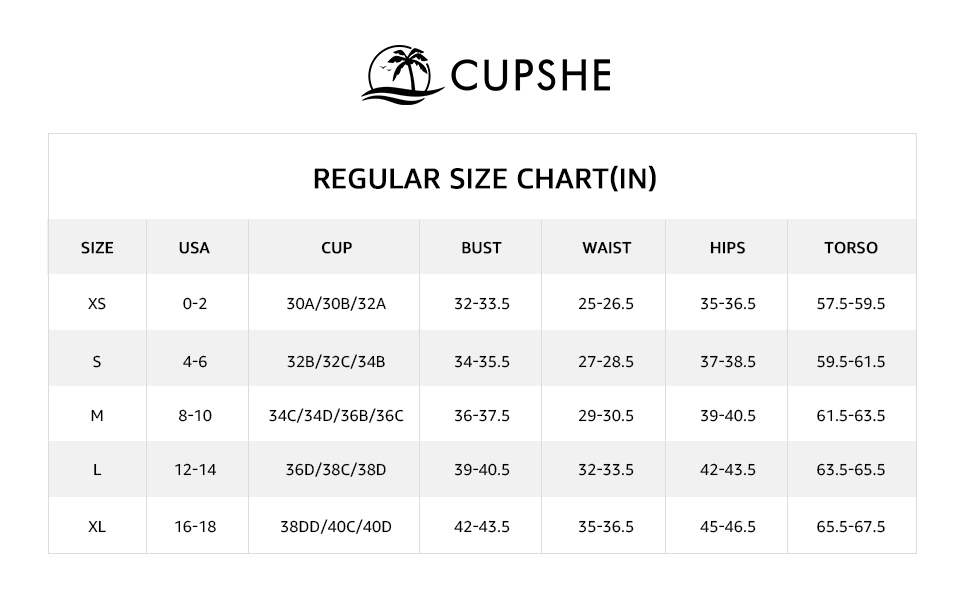Select the TORSO column header
Viewport: 970px width, 600px height.
coord(851,248)
